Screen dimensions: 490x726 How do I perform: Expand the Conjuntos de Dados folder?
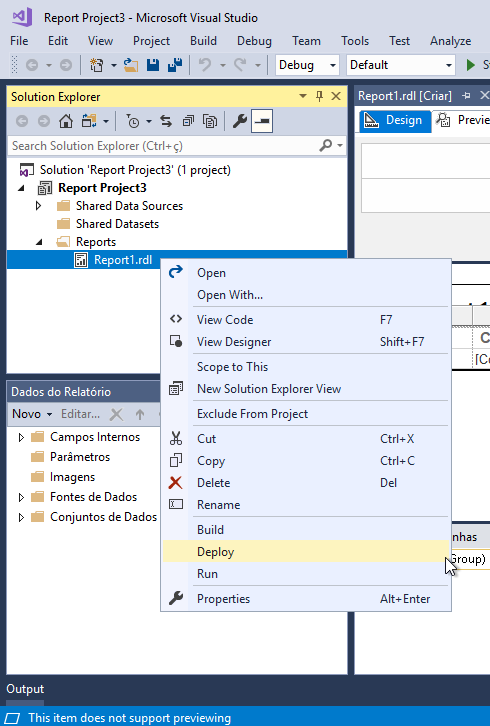click(21, 517)
